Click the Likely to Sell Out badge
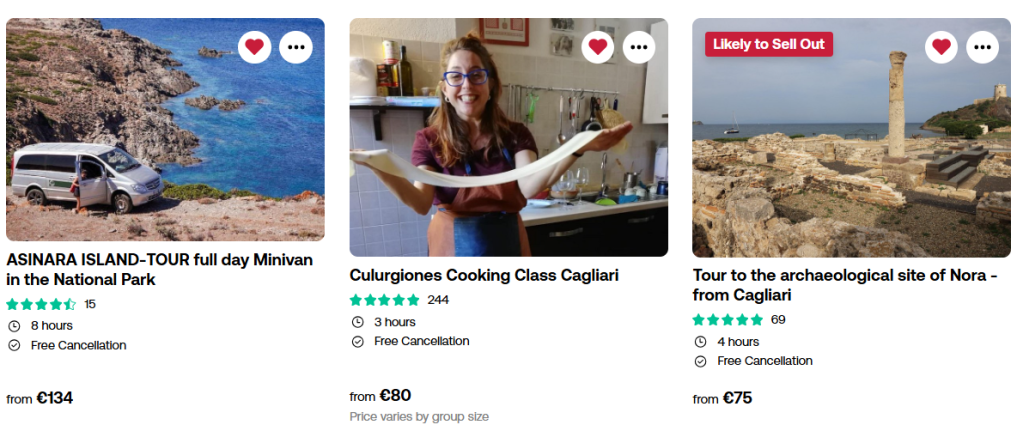 (x=768, y=44)
